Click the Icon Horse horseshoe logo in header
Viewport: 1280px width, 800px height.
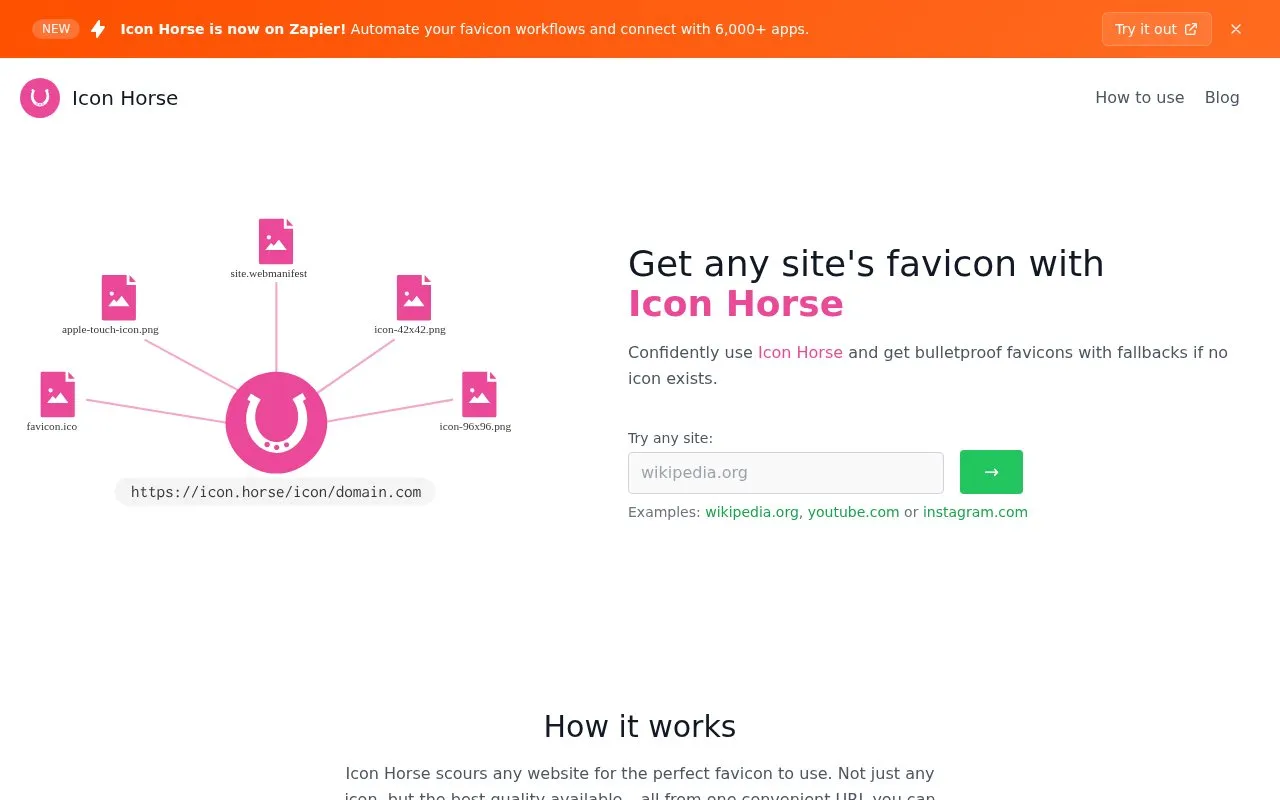(40, 98)
